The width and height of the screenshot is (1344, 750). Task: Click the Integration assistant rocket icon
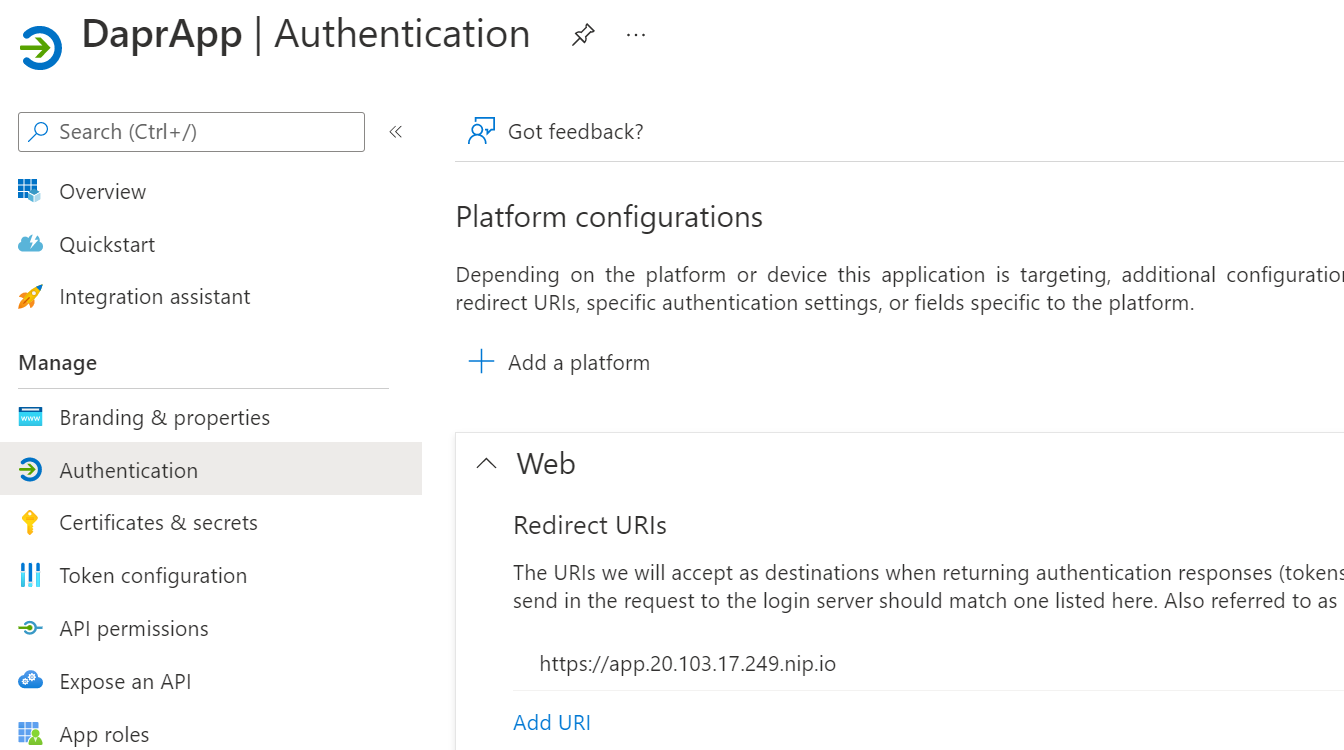coord(31,296)
